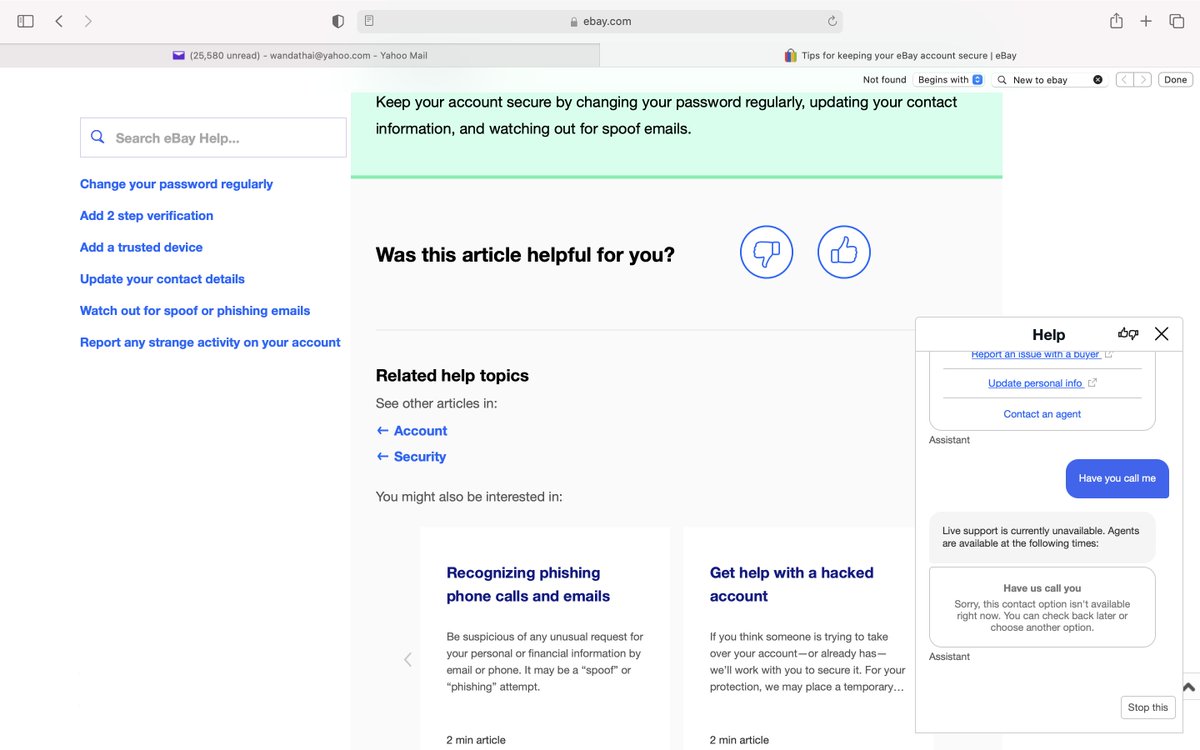
Task: Open 'Report any strange activity on your account'
Action: (x=210, y=342)
